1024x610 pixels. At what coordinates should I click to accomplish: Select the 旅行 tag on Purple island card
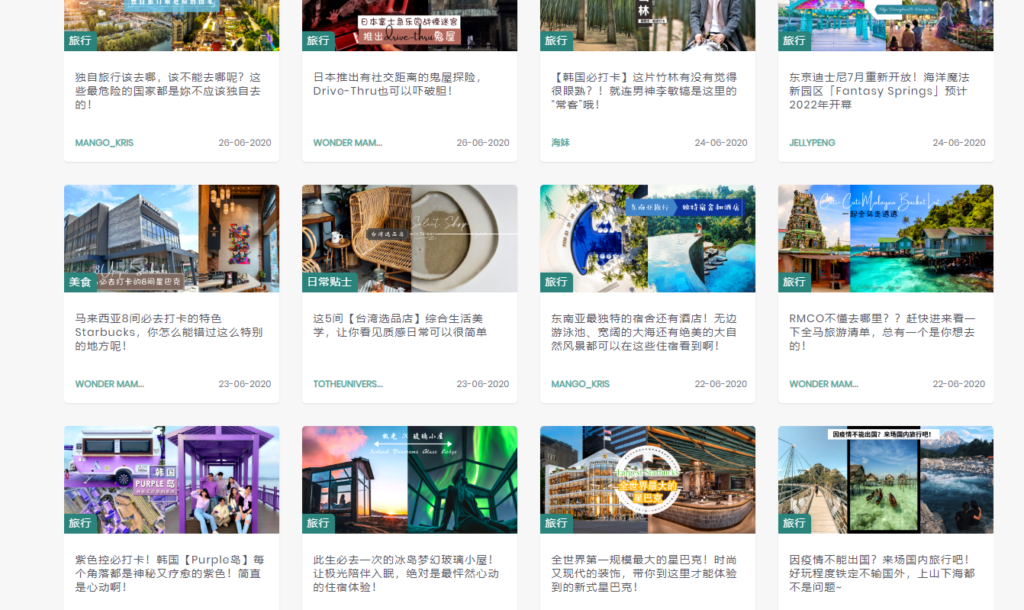(x=79, y=523)
